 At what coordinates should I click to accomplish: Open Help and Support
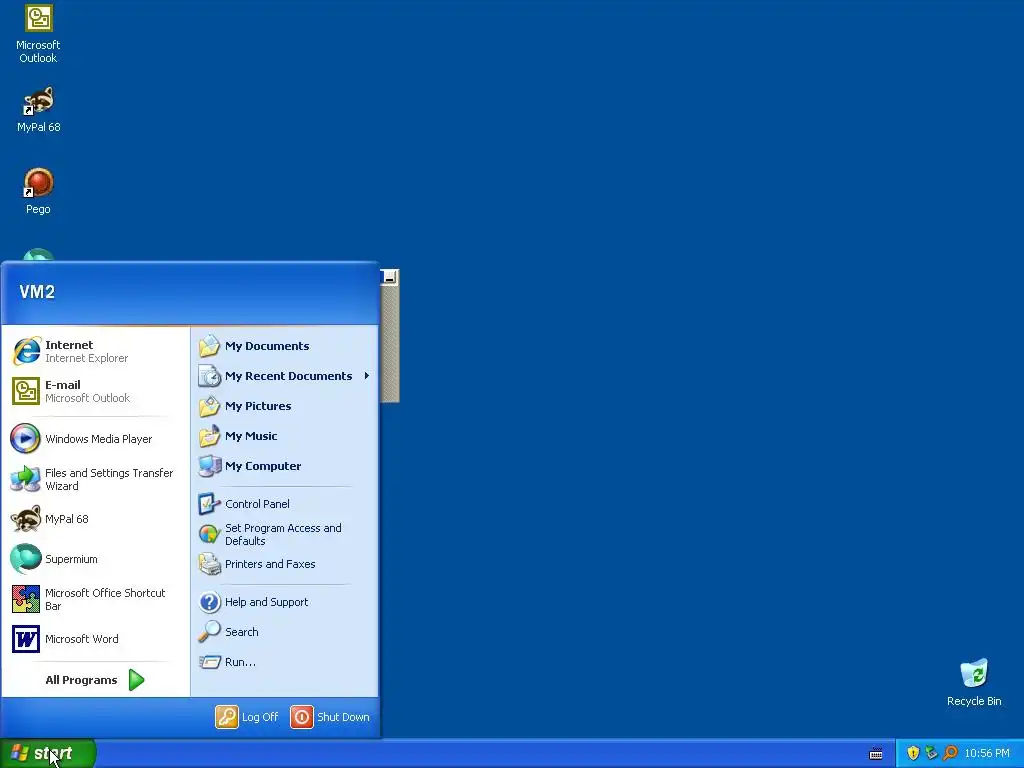click(x=284, y=602)
